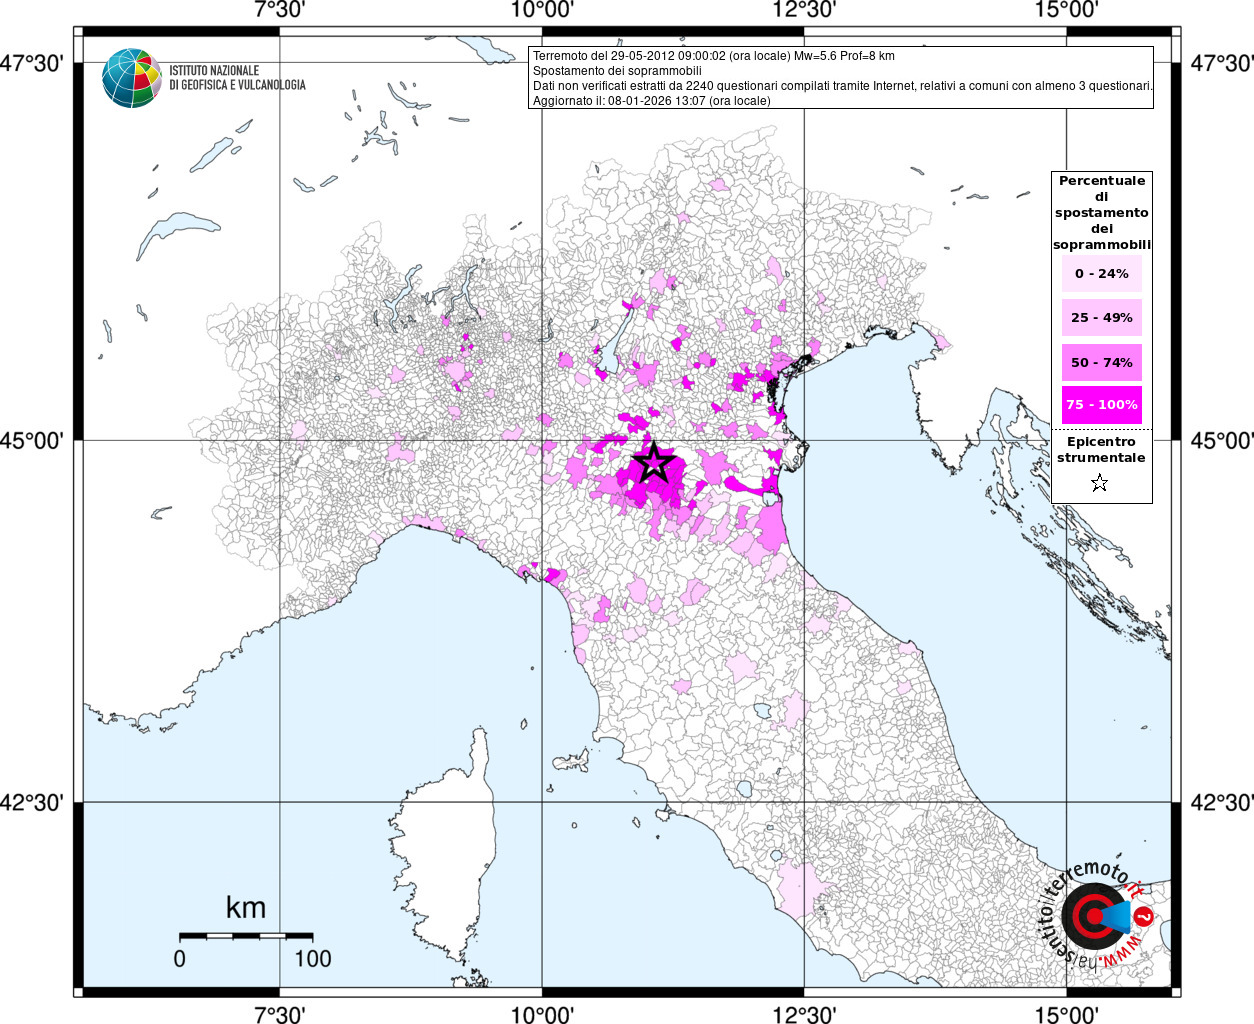Click the 'Epicentro strumentale' legend label

pyautogui.click(x=1101, y=450)
